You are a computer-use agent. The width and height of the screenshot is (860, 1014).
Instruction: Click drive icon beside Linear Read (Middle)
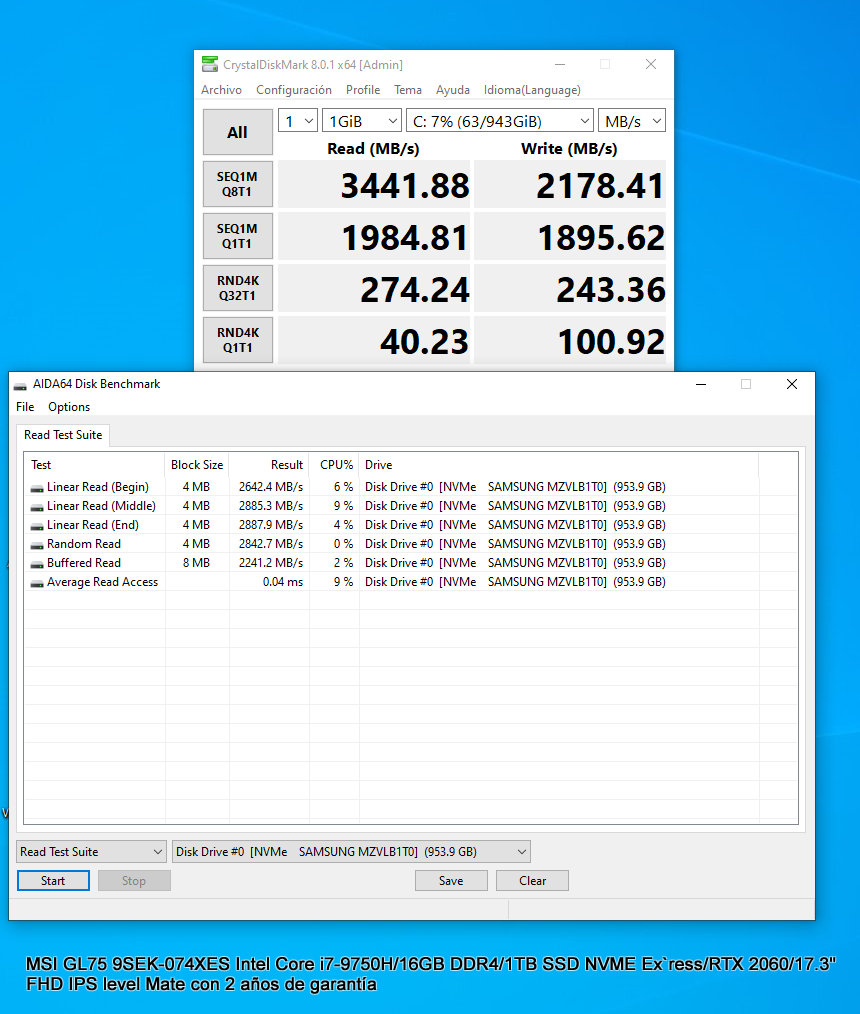pos(37,506)
